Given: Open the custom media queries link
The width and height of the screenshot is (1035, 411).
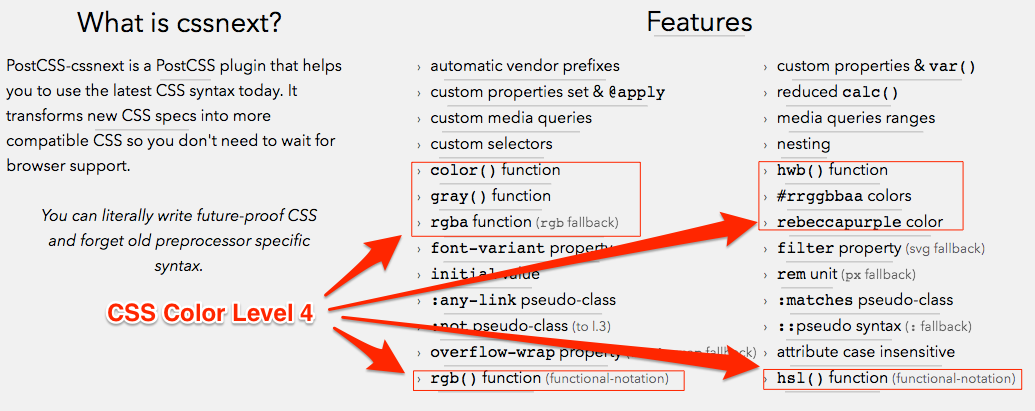Looking at the screenshot, I should tap(511, 118).
